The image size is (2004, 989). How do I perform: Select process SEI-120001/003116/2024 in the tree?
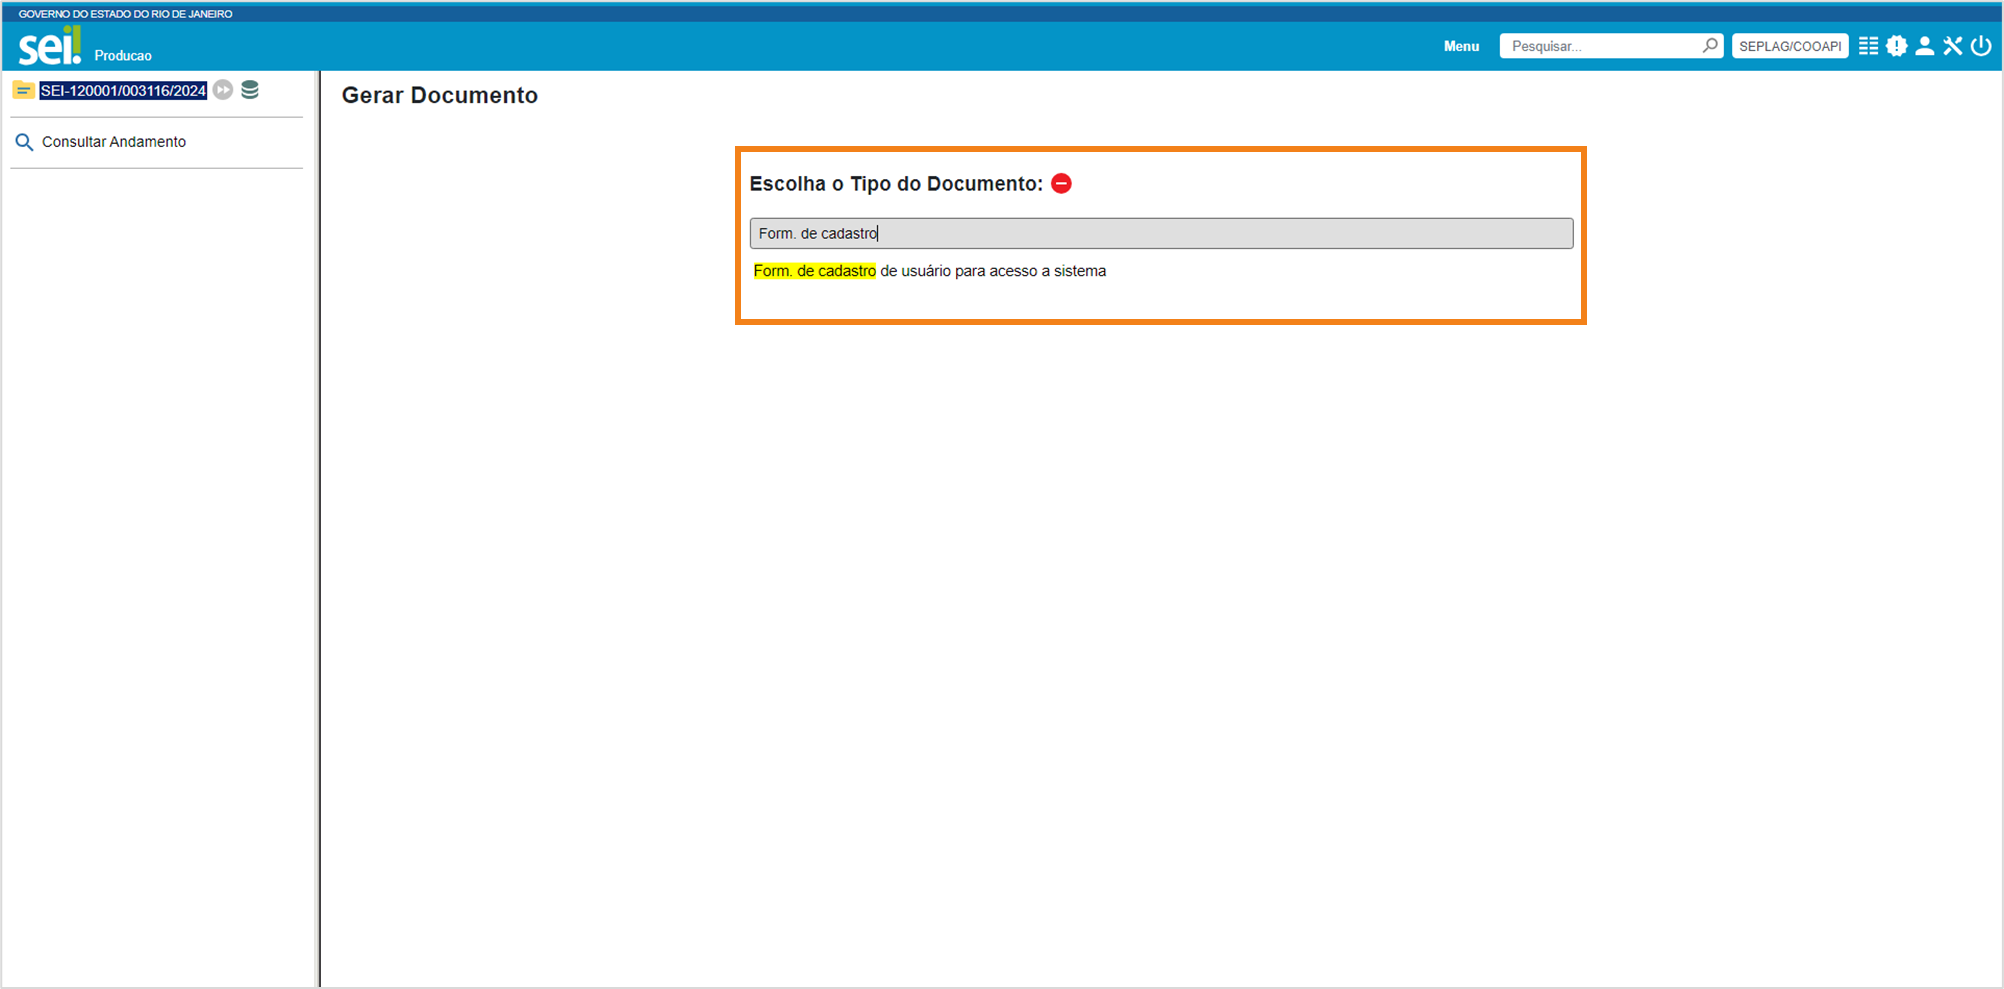123,91
